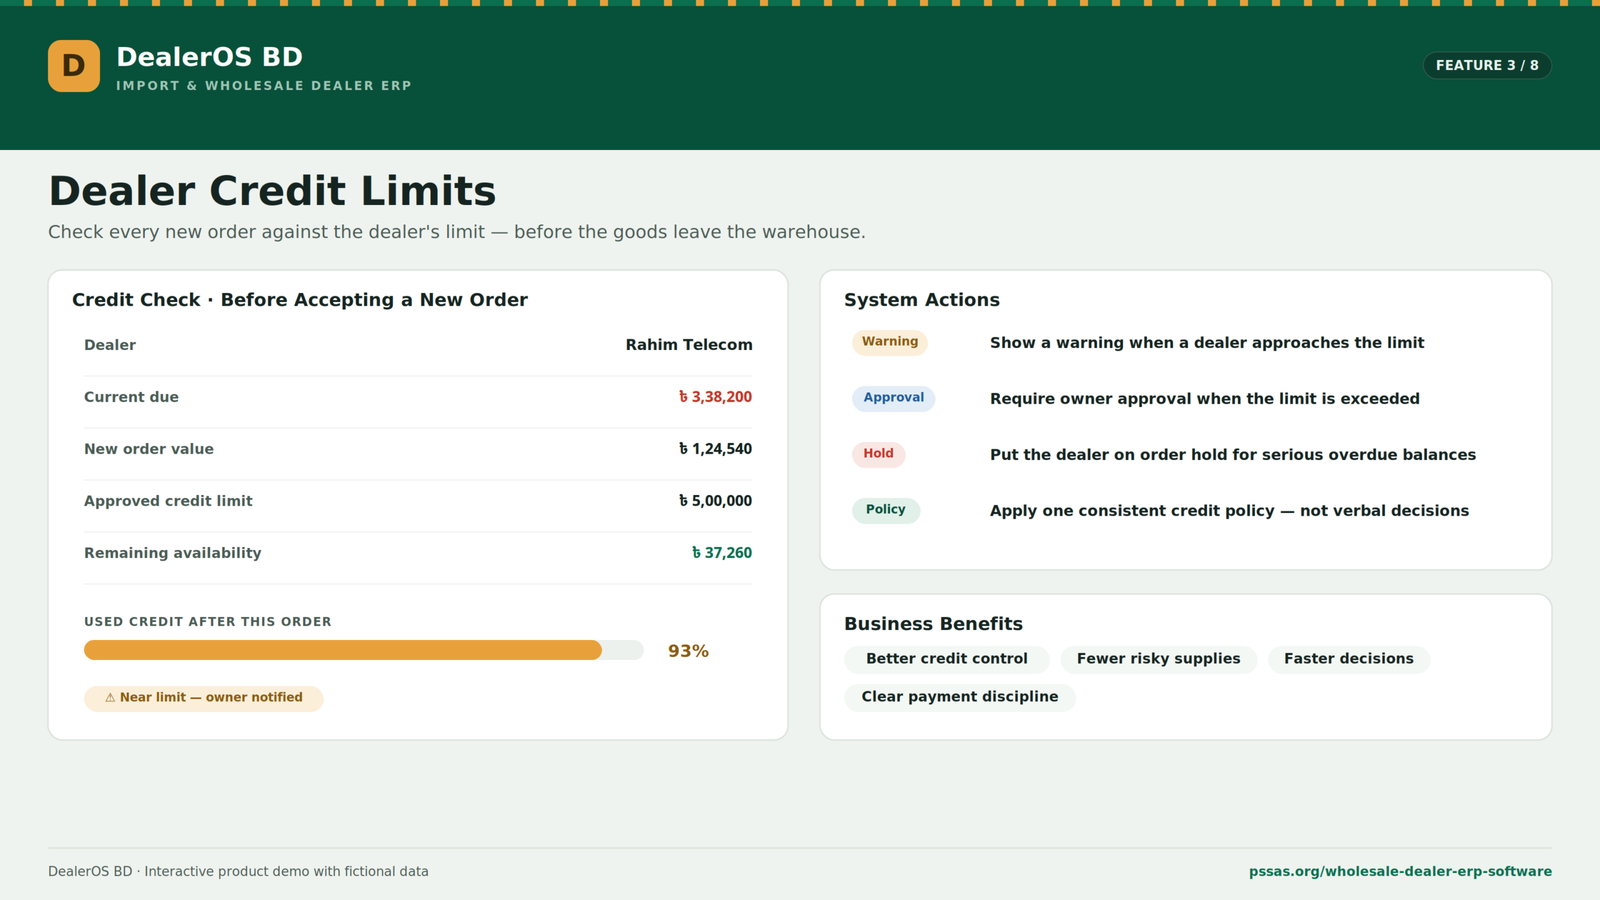Image resolution: width=1600 pixels, height=900 pixels.
Task: Click the Credit Check card title
Action: 300,300
